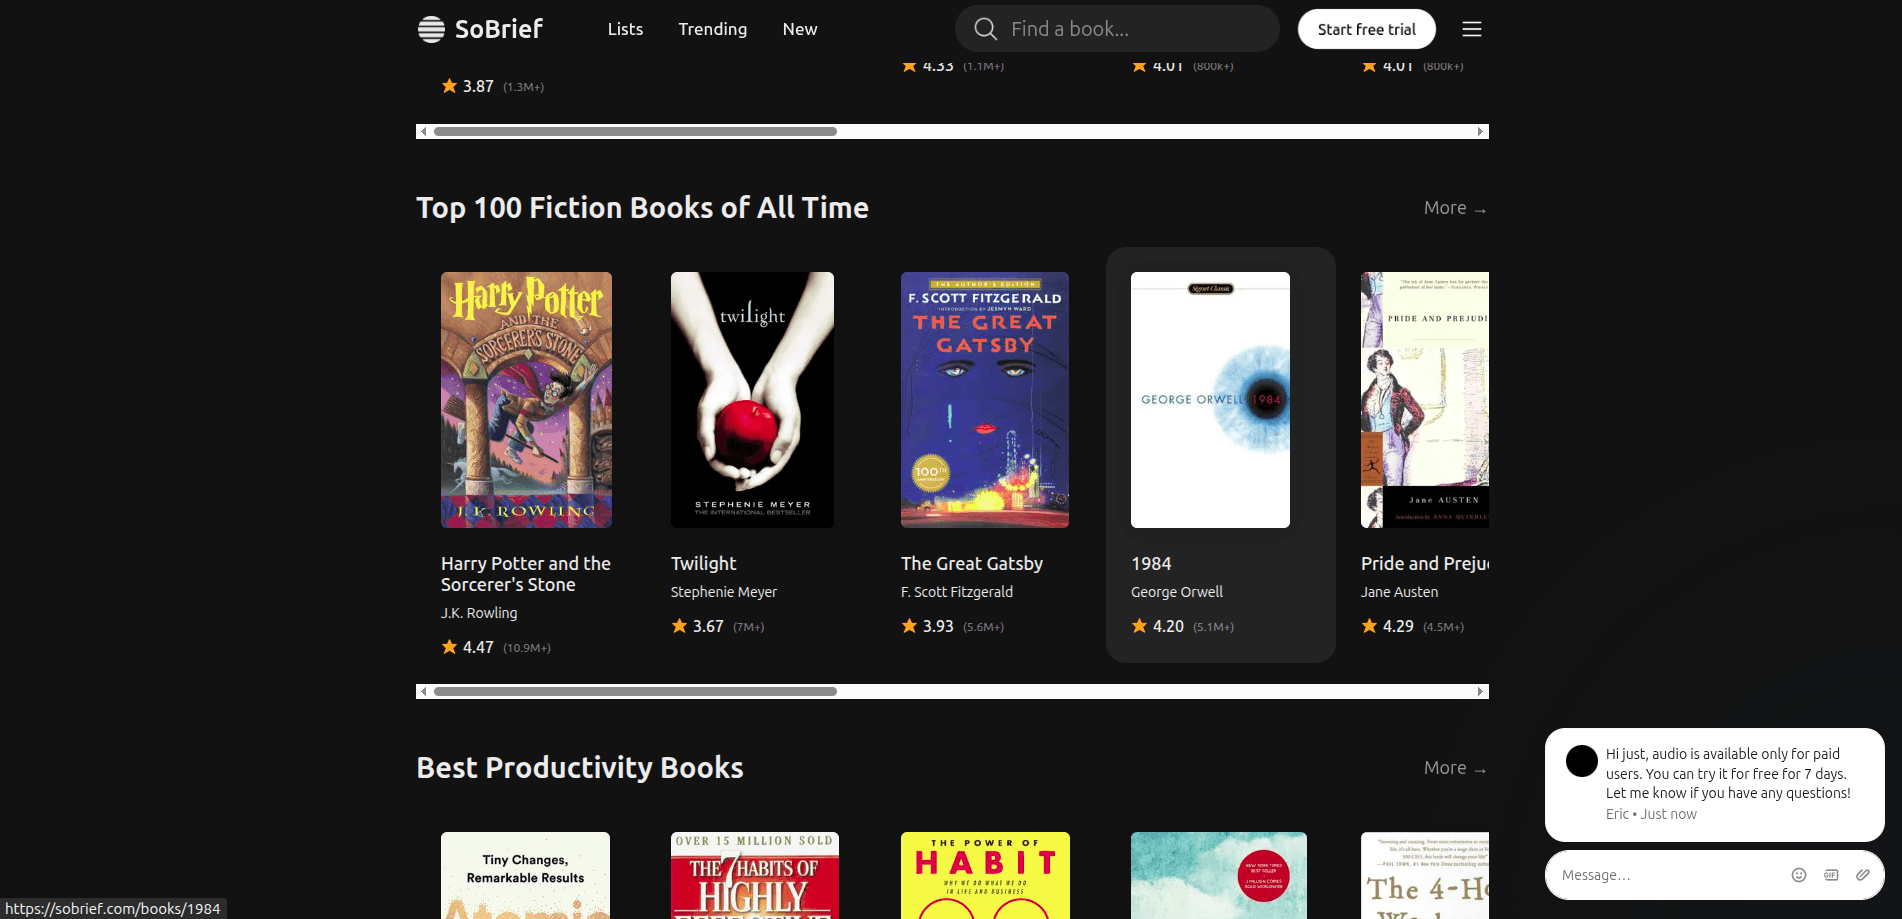Click right arrow of Fiction list scrollbar
This screenshot has height=919, width=1902.
click(x=1481, y=691)
